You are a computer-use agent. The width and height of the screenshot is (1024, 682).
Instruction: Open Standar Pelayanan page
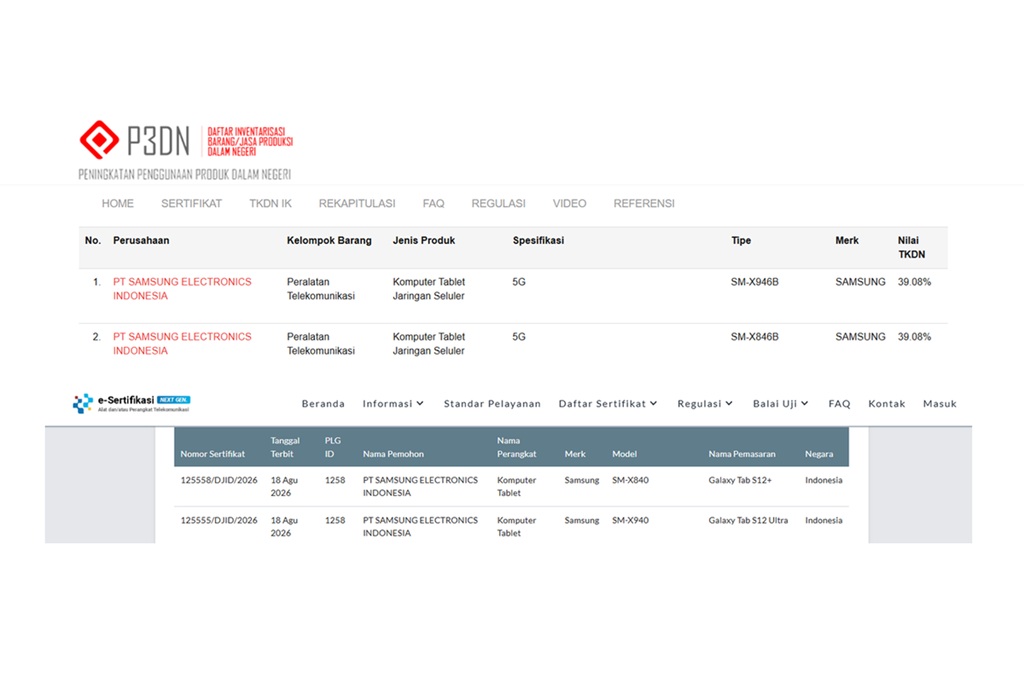point(492,404)
